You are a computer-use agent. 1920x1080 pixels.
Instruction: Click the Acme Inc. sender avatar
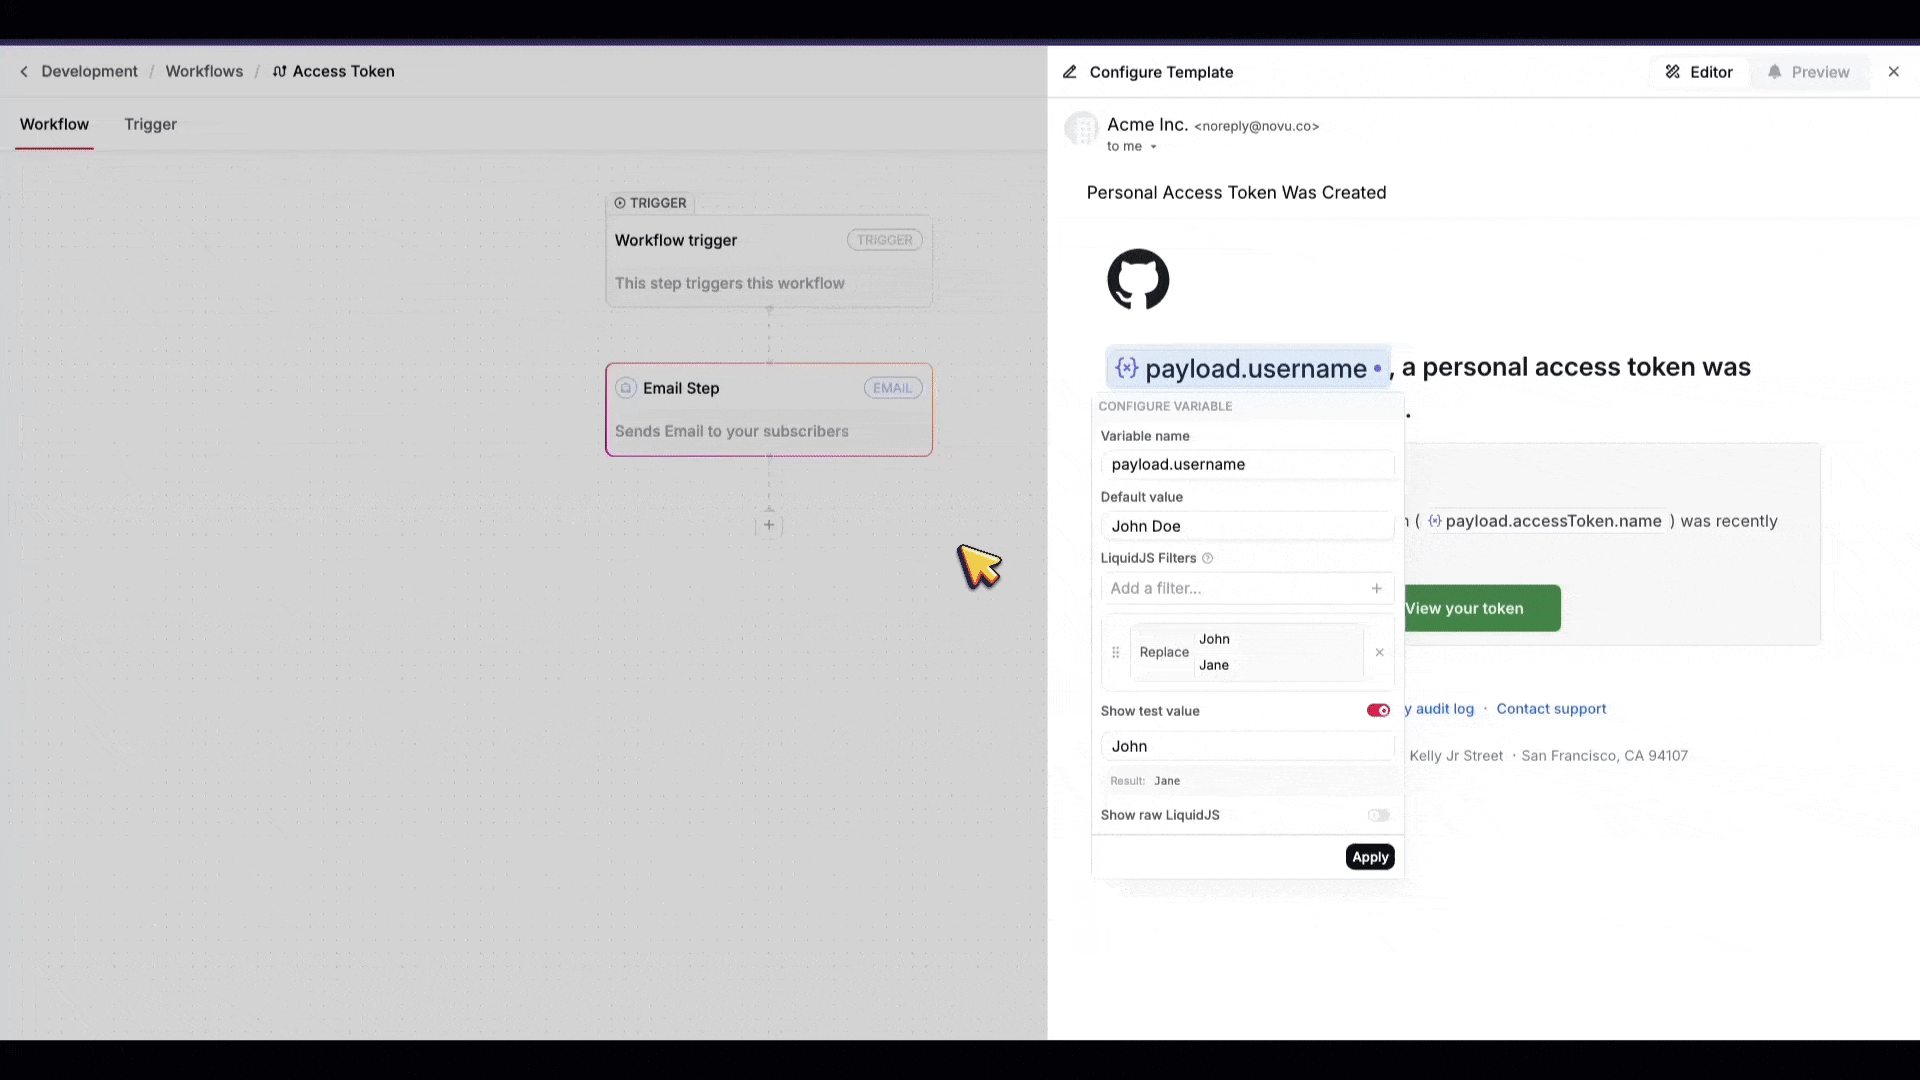click(x=1081, y=129)
